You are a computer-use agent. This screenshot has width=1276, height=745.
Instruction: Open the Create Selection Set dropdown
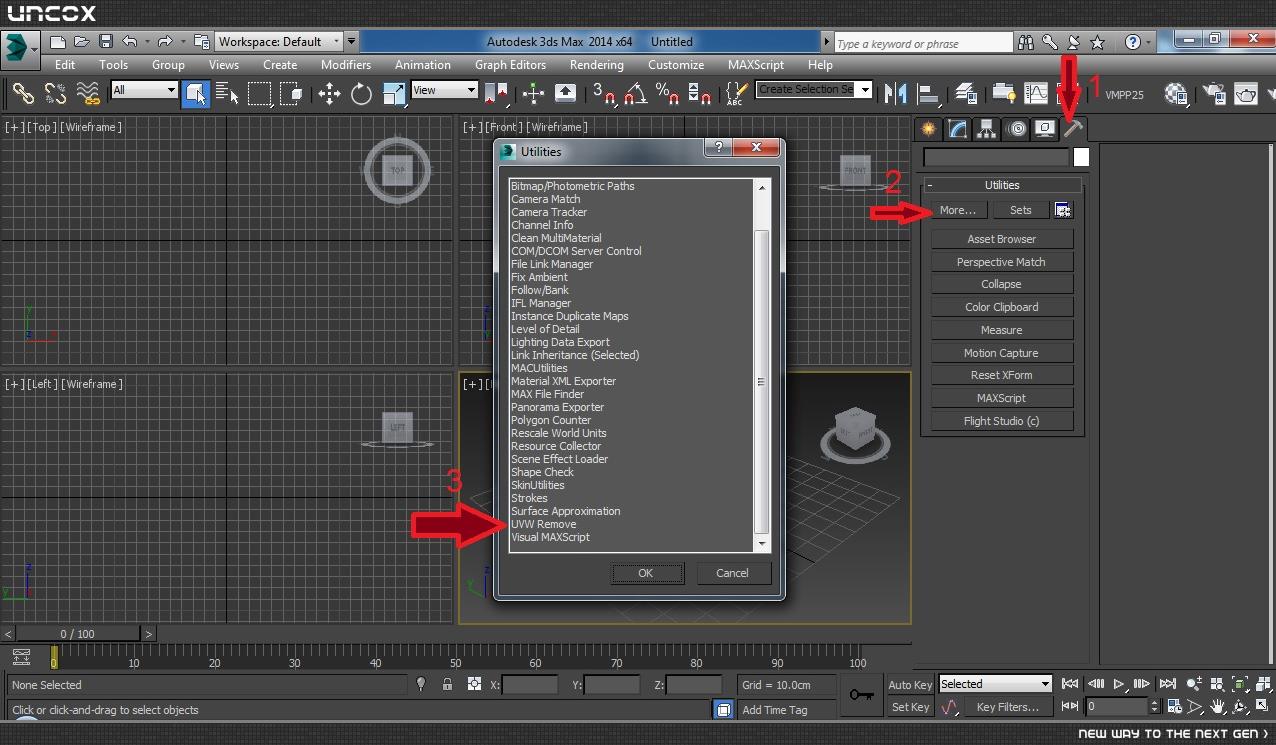[x=814, y=89]
